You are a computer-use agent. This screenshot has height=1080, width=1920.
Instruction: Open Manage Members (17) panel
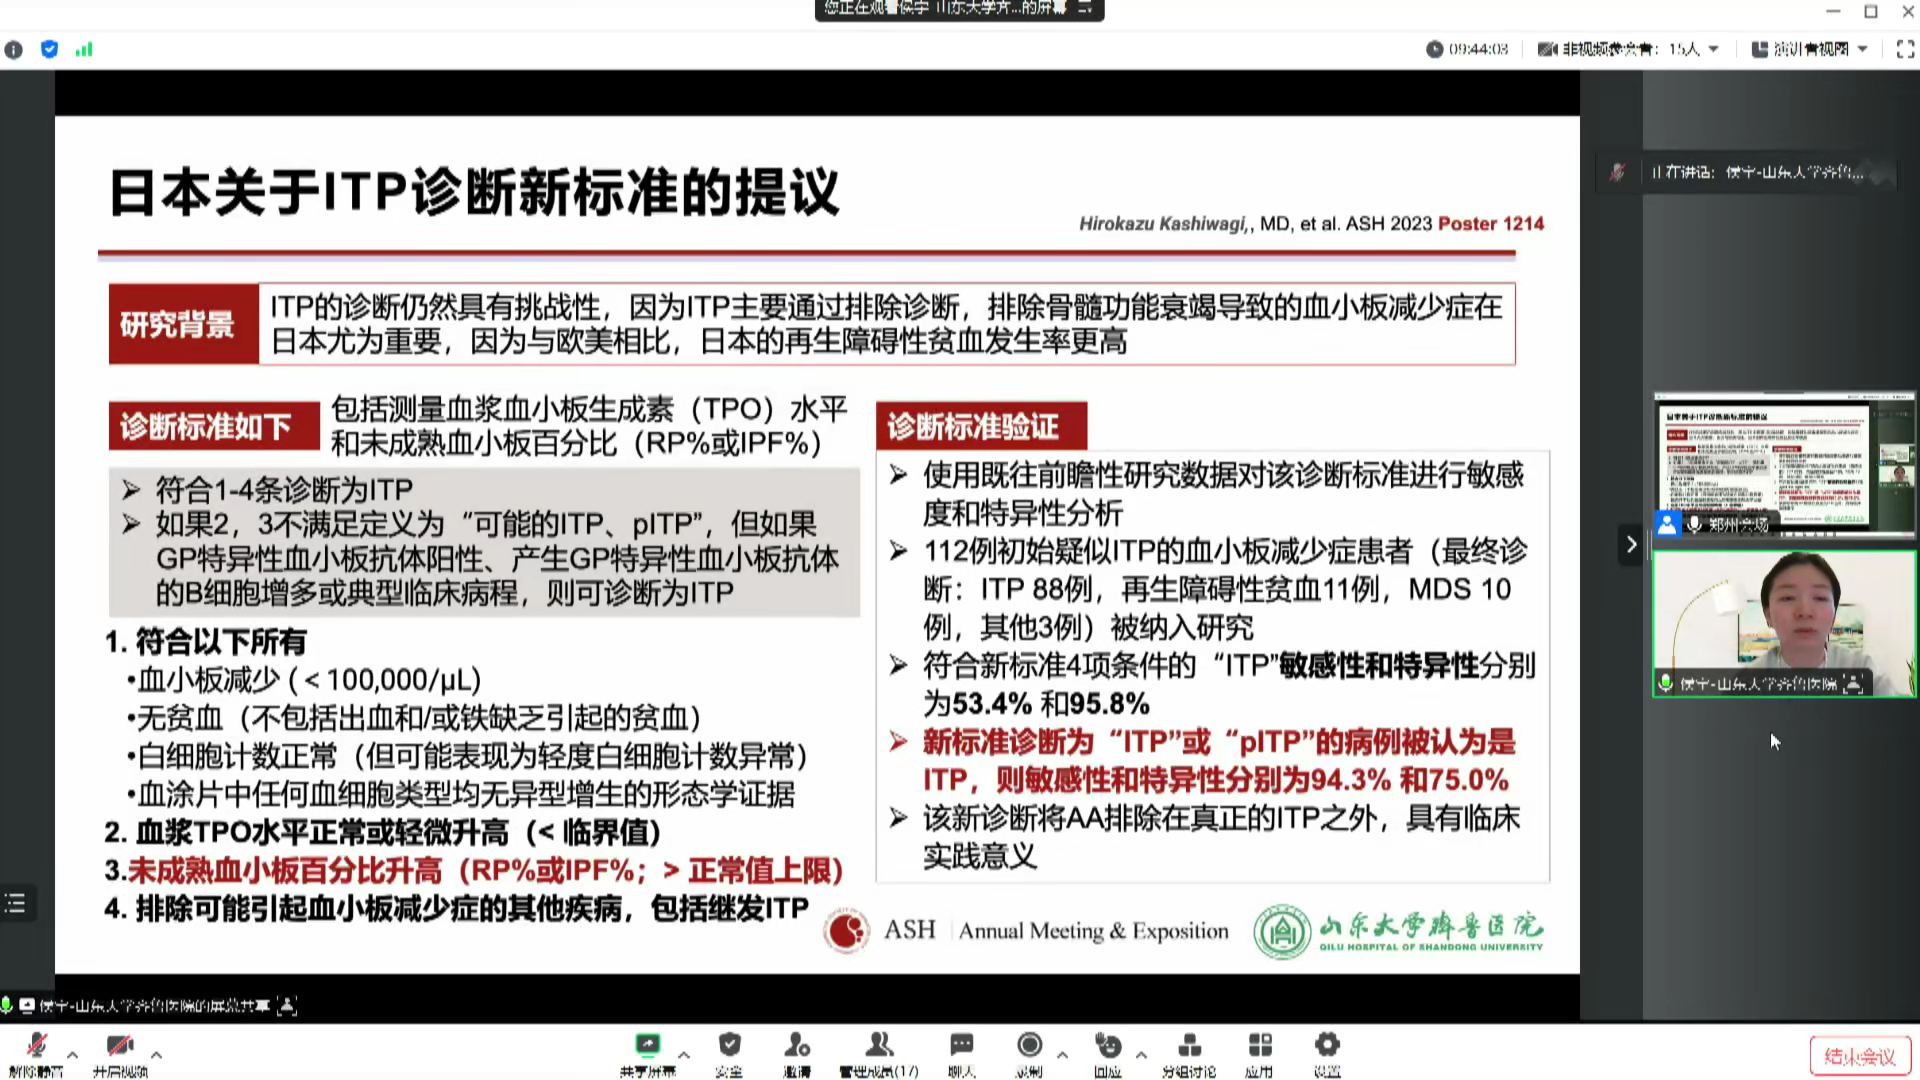(879, 1053)
